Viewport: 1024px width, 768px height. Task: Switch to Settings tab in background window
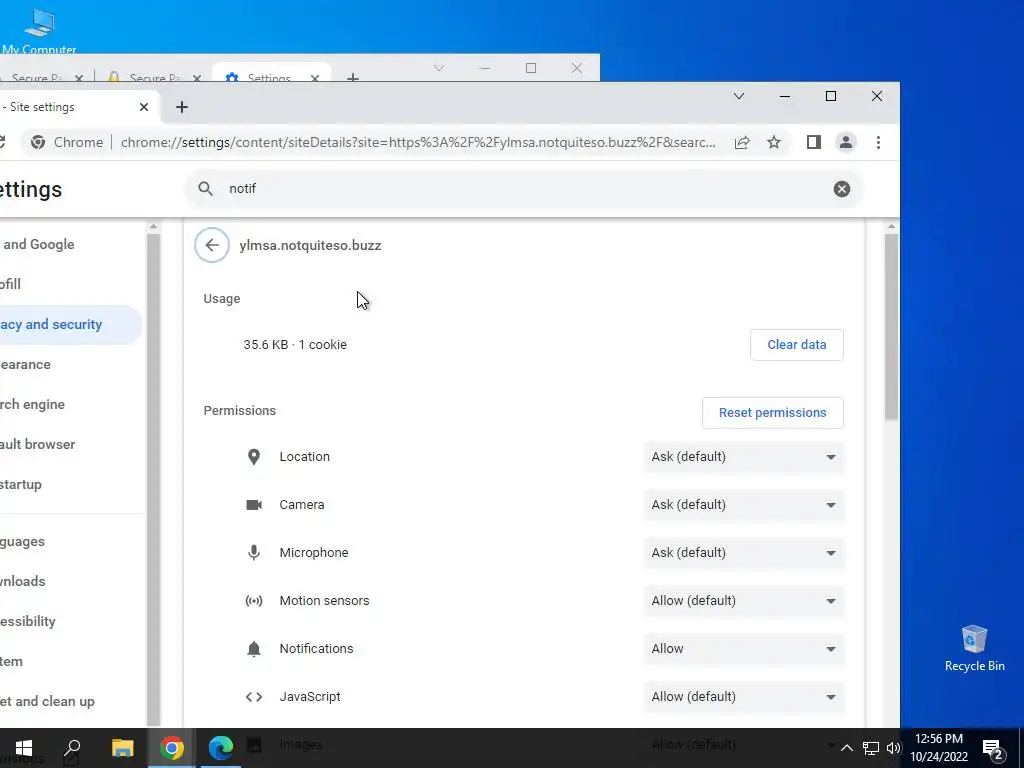click(268, 76)
